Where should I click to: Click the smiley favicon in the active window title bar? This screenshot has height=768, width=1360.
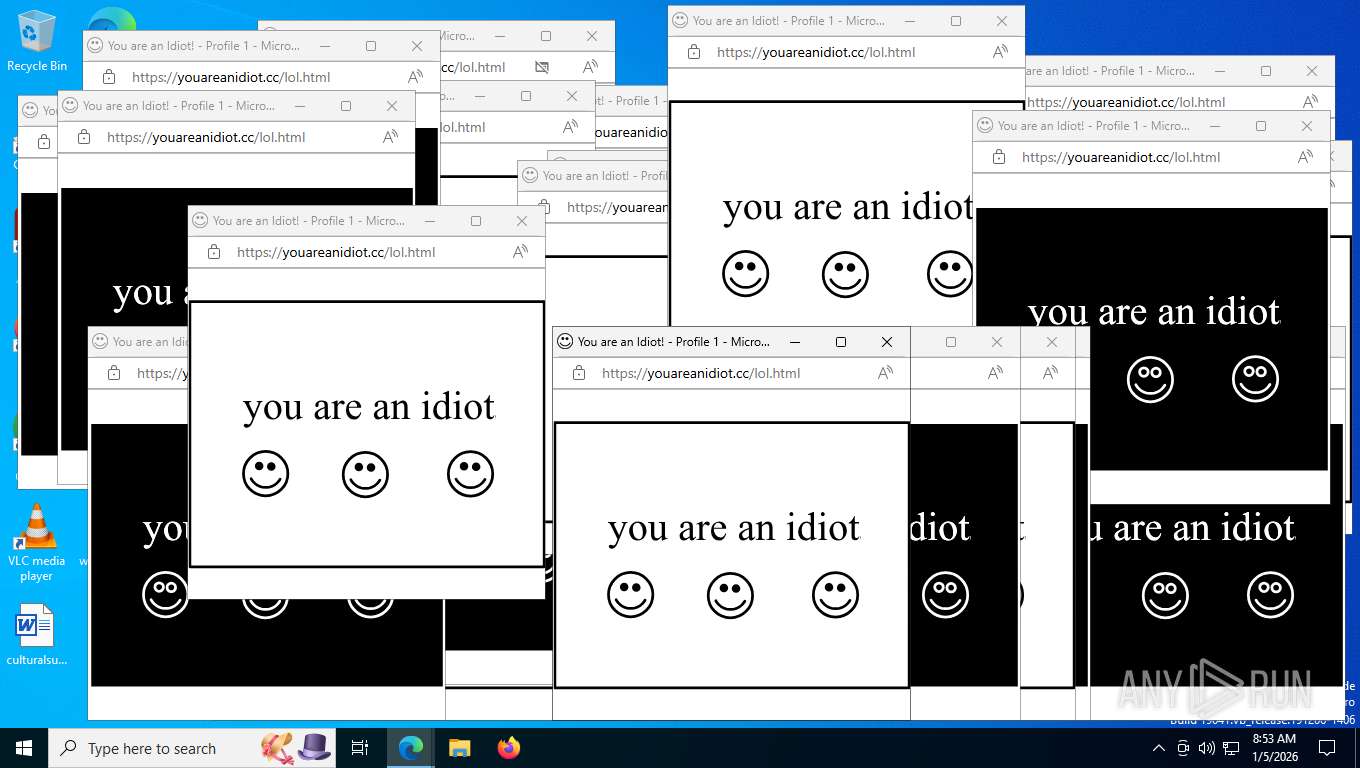(565, 341)
